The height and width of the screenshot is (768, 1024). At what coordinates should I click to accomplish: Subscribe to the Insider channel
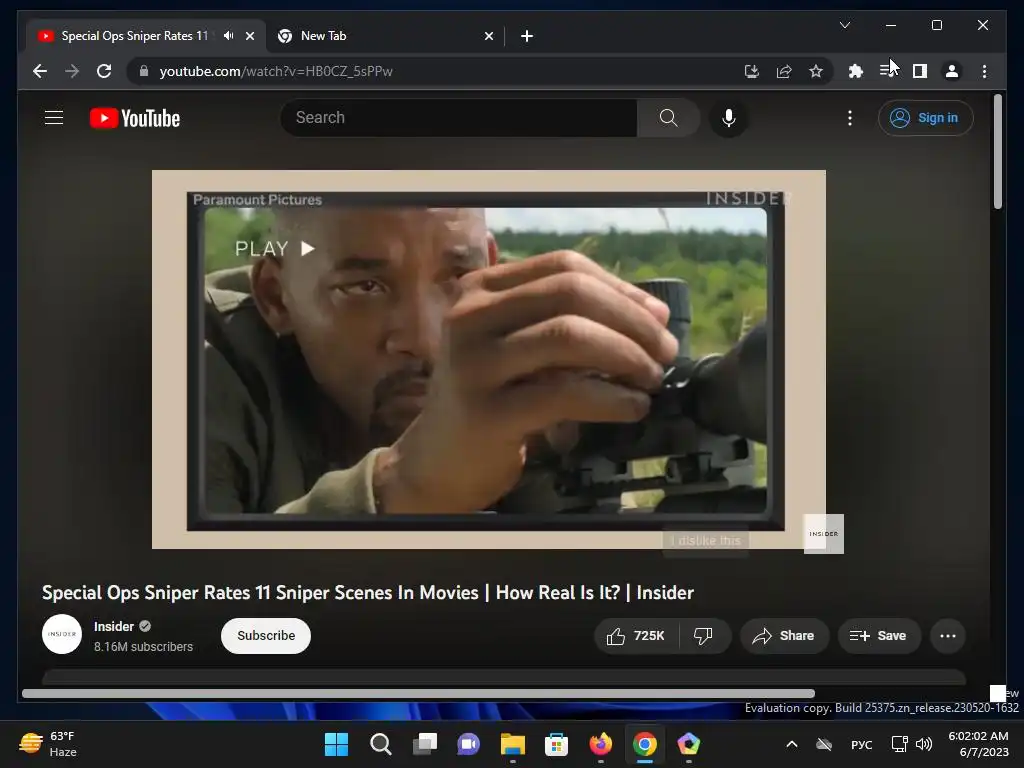tap(266, 635)
